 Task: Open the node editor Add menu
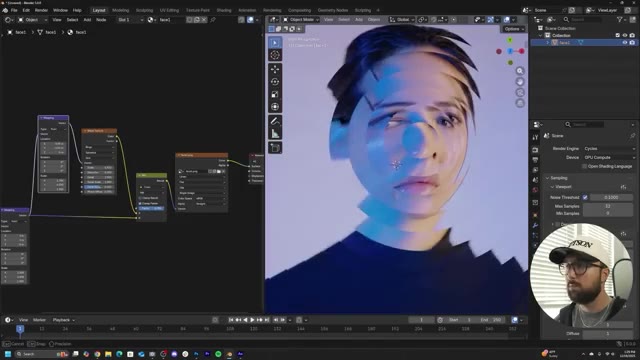[87, 20]
